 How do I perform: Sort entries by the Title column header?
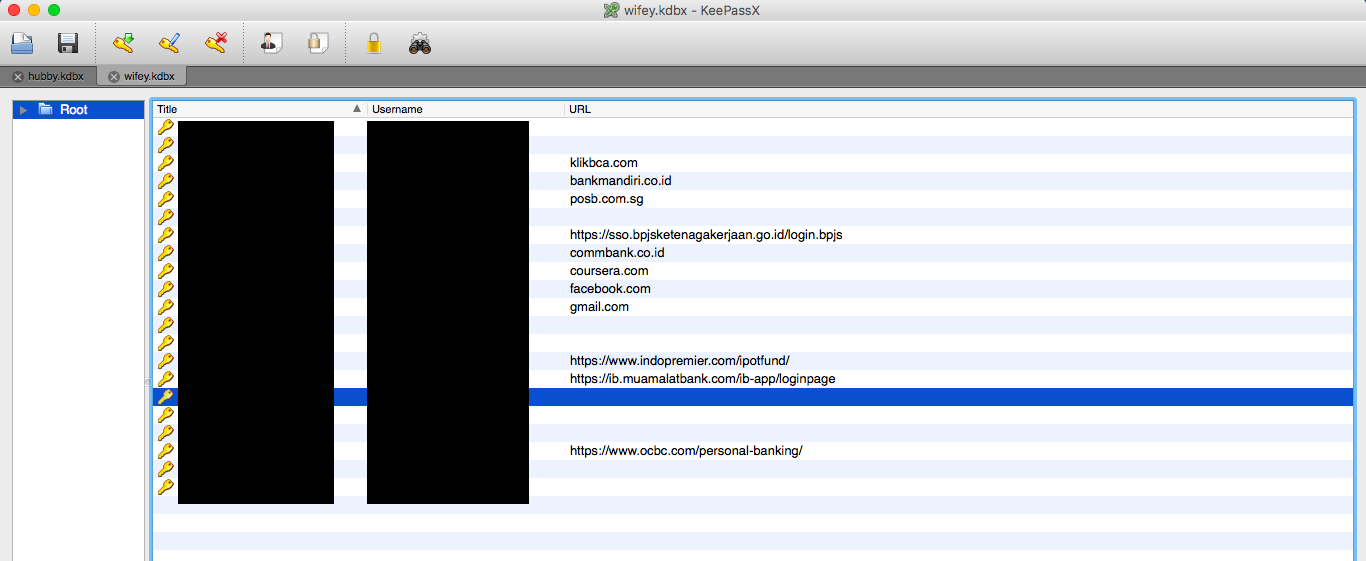259,109
